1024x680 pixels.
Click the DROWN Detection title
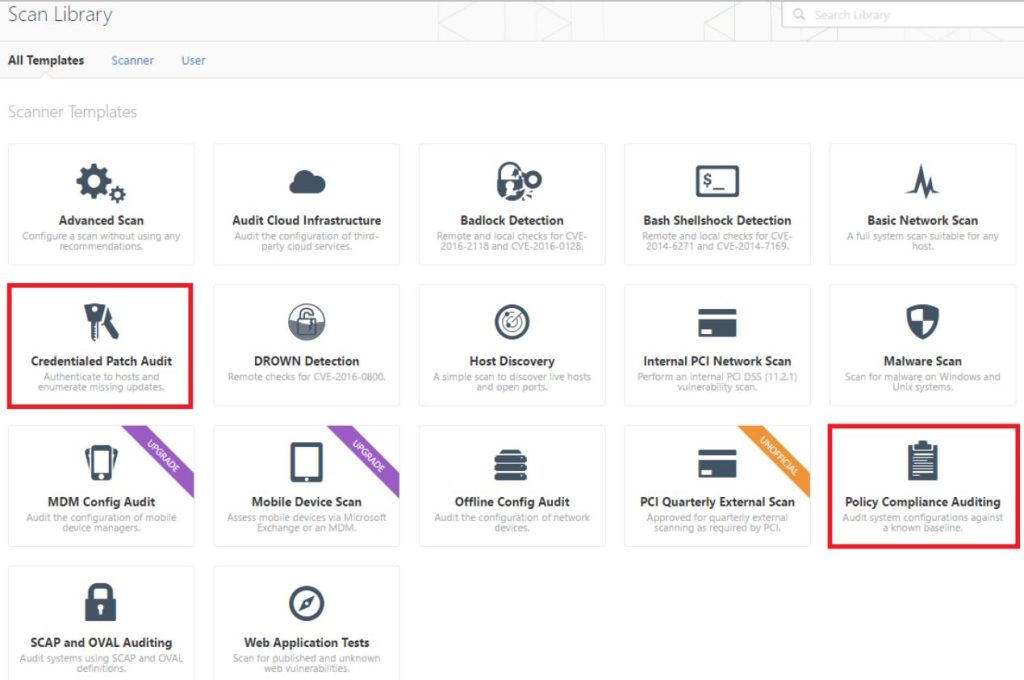[307, 361]
